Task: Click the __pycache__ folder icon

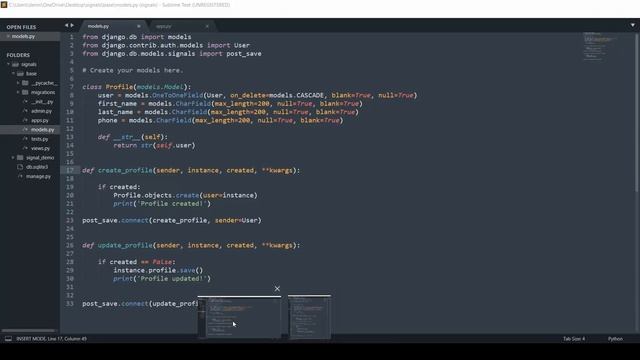Action: (25, 83)
